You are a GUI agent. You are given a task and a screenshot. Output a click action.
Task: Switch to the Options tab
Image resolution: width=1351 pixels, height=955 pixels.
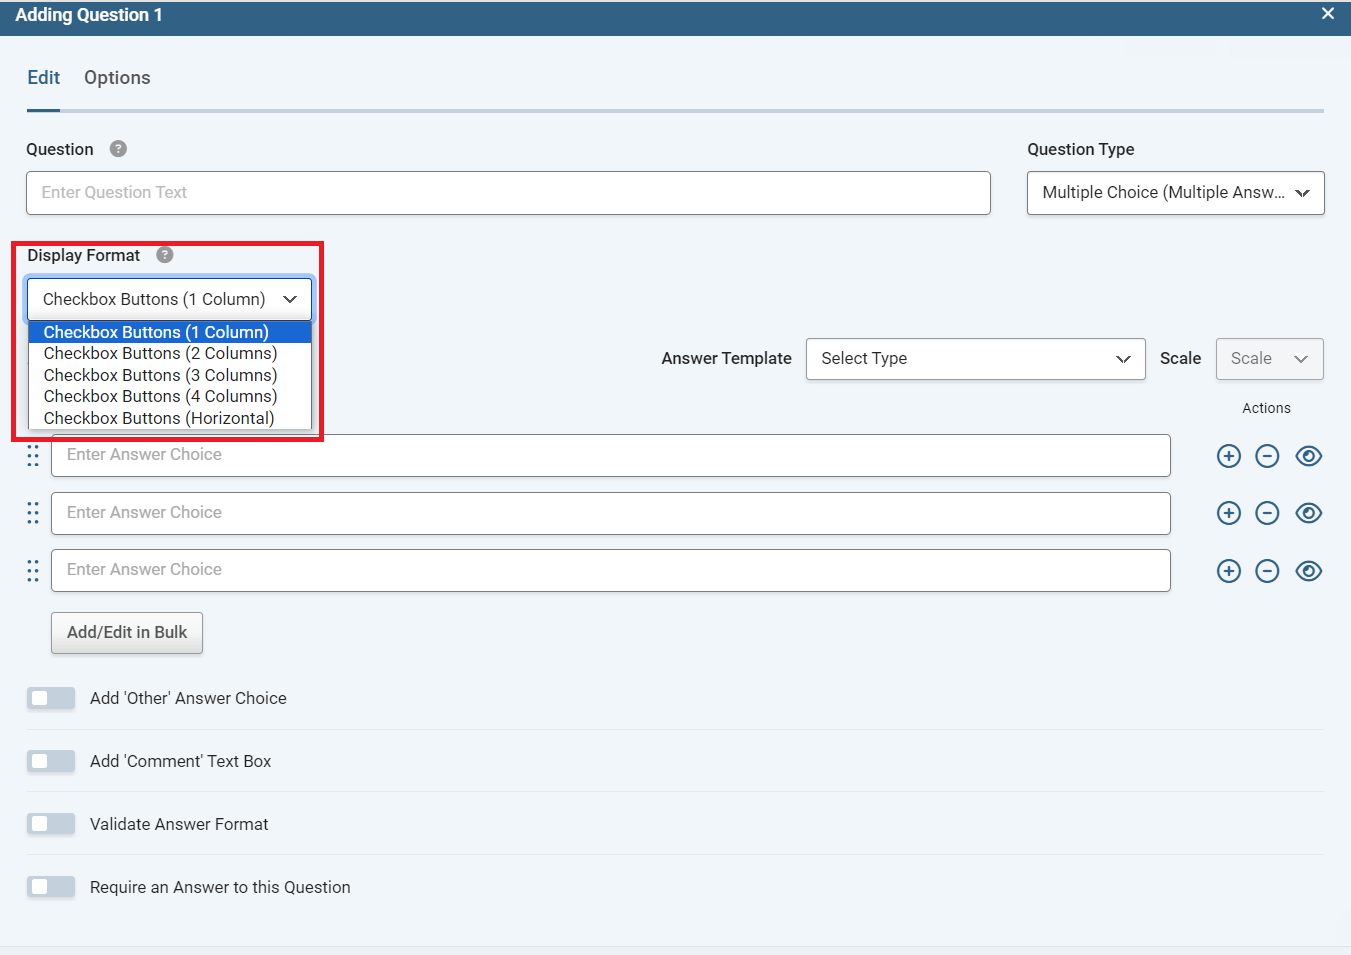click(x=117, y=78)
